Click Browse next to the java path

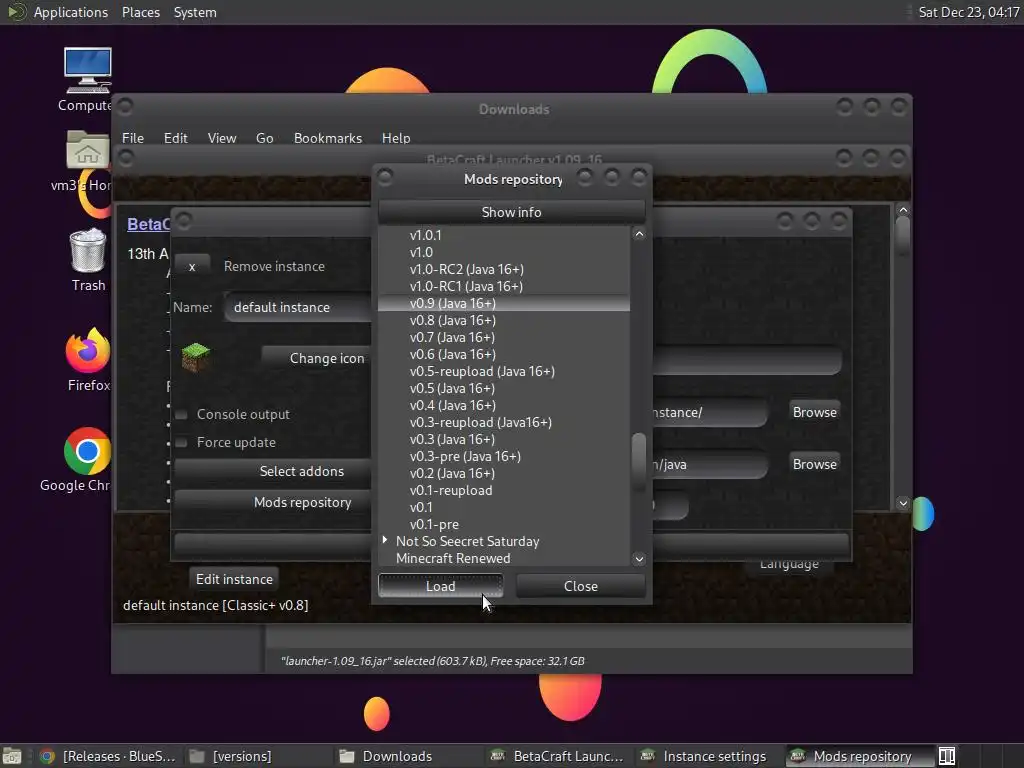click(x=814, y=464)
